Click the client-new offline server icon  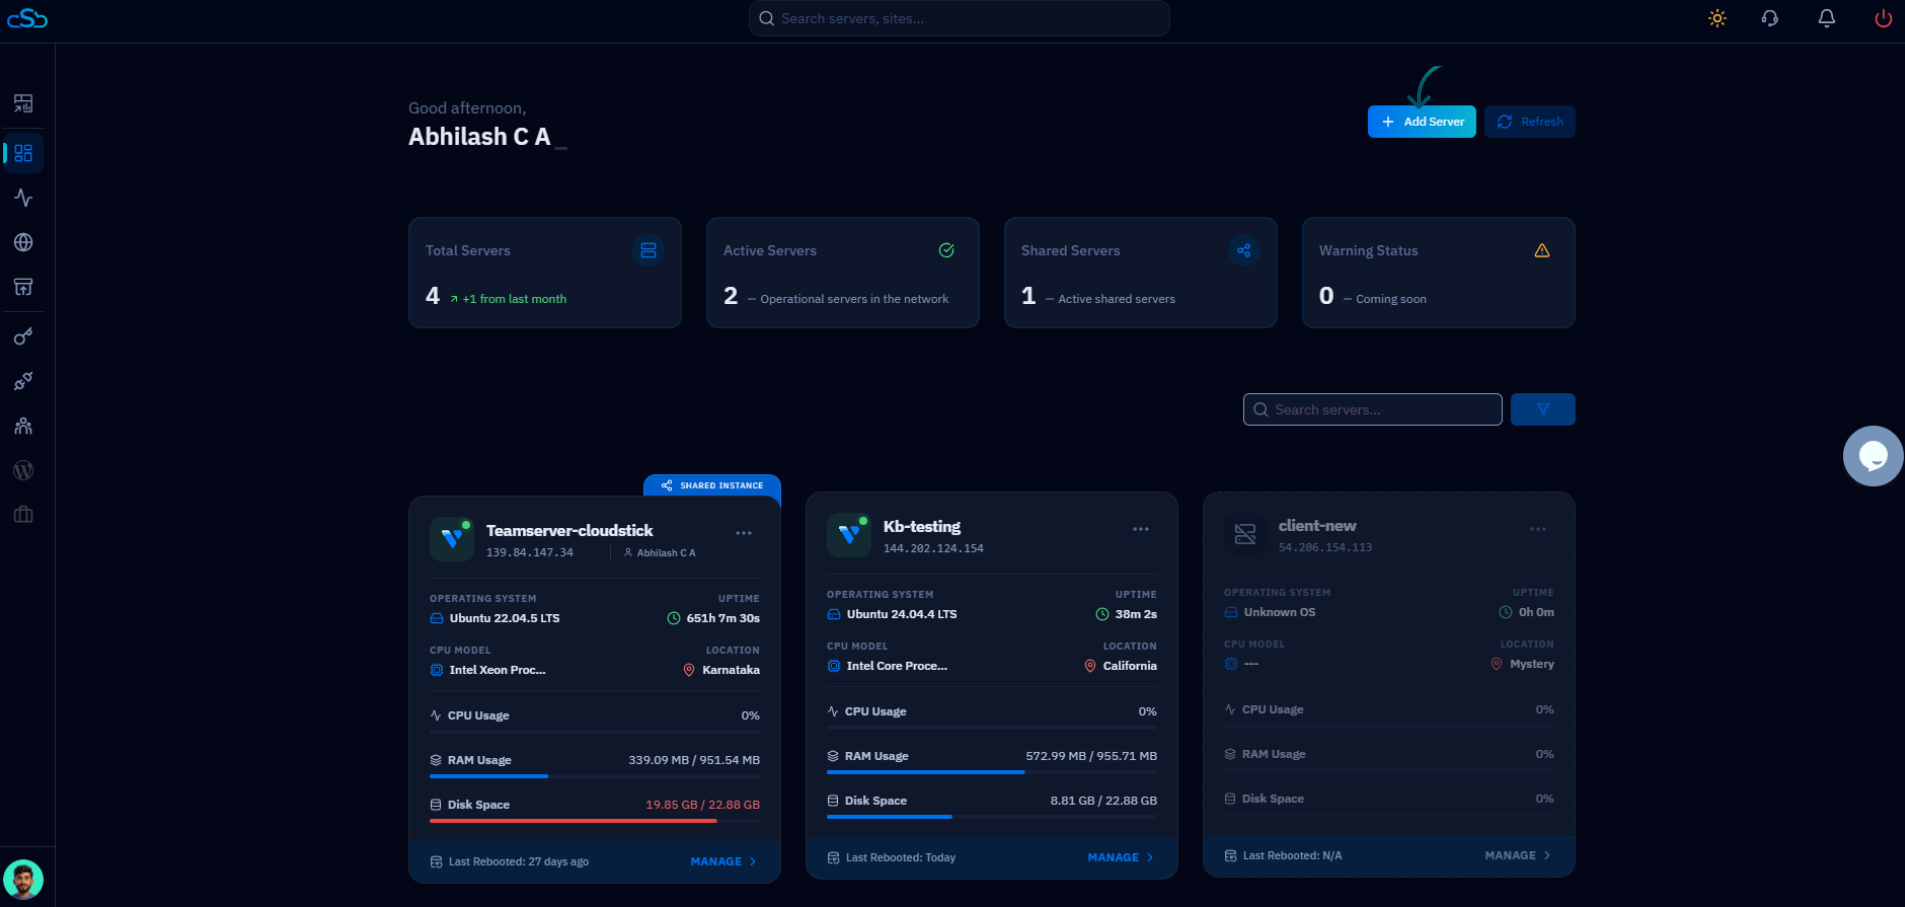(1245, 534)
